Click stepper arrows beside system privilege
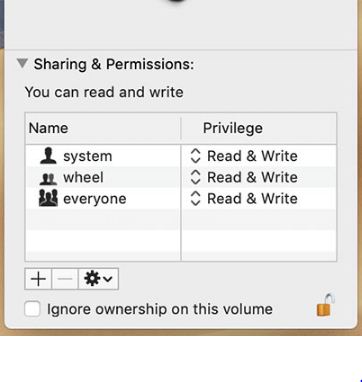The width and height of the screenshot is (362, 382). (x=195, y=156)
